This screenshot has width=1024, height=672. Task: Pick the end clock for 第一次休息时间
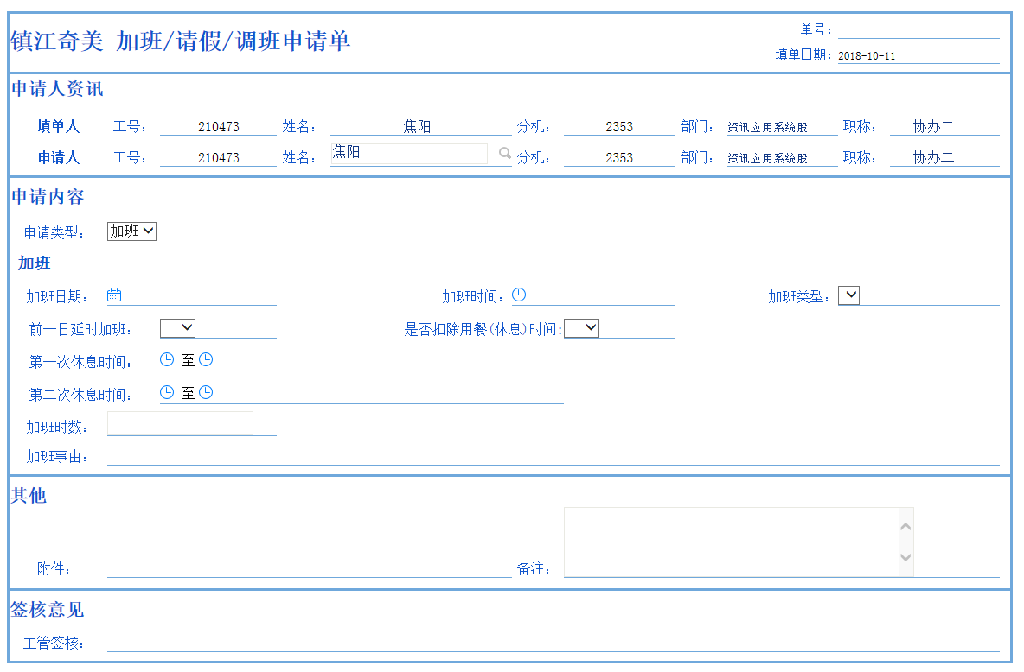[206, 360]
